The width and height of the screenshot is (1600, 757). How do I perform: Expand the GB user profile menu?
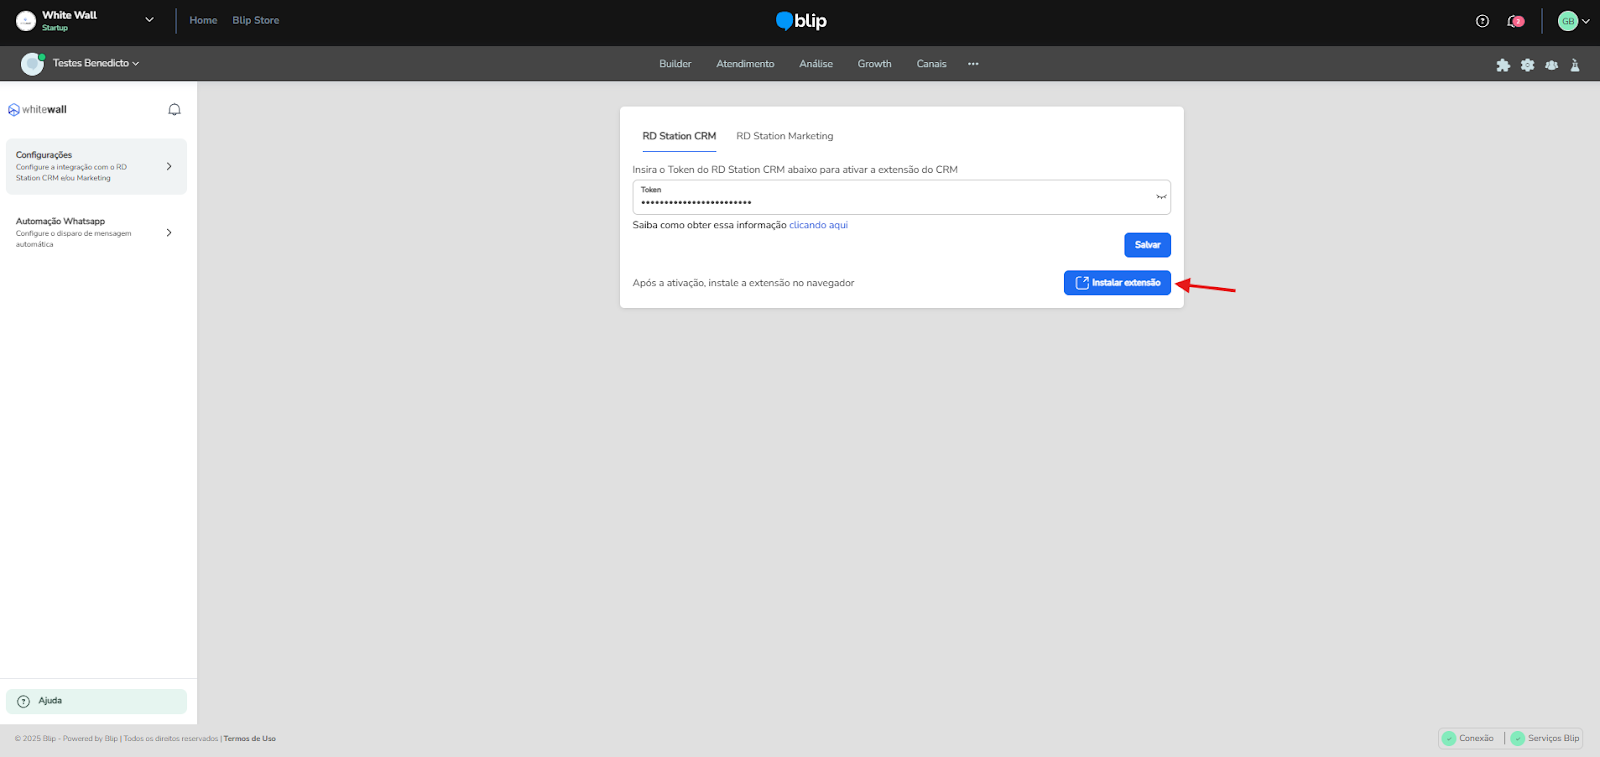(1573, 21)
